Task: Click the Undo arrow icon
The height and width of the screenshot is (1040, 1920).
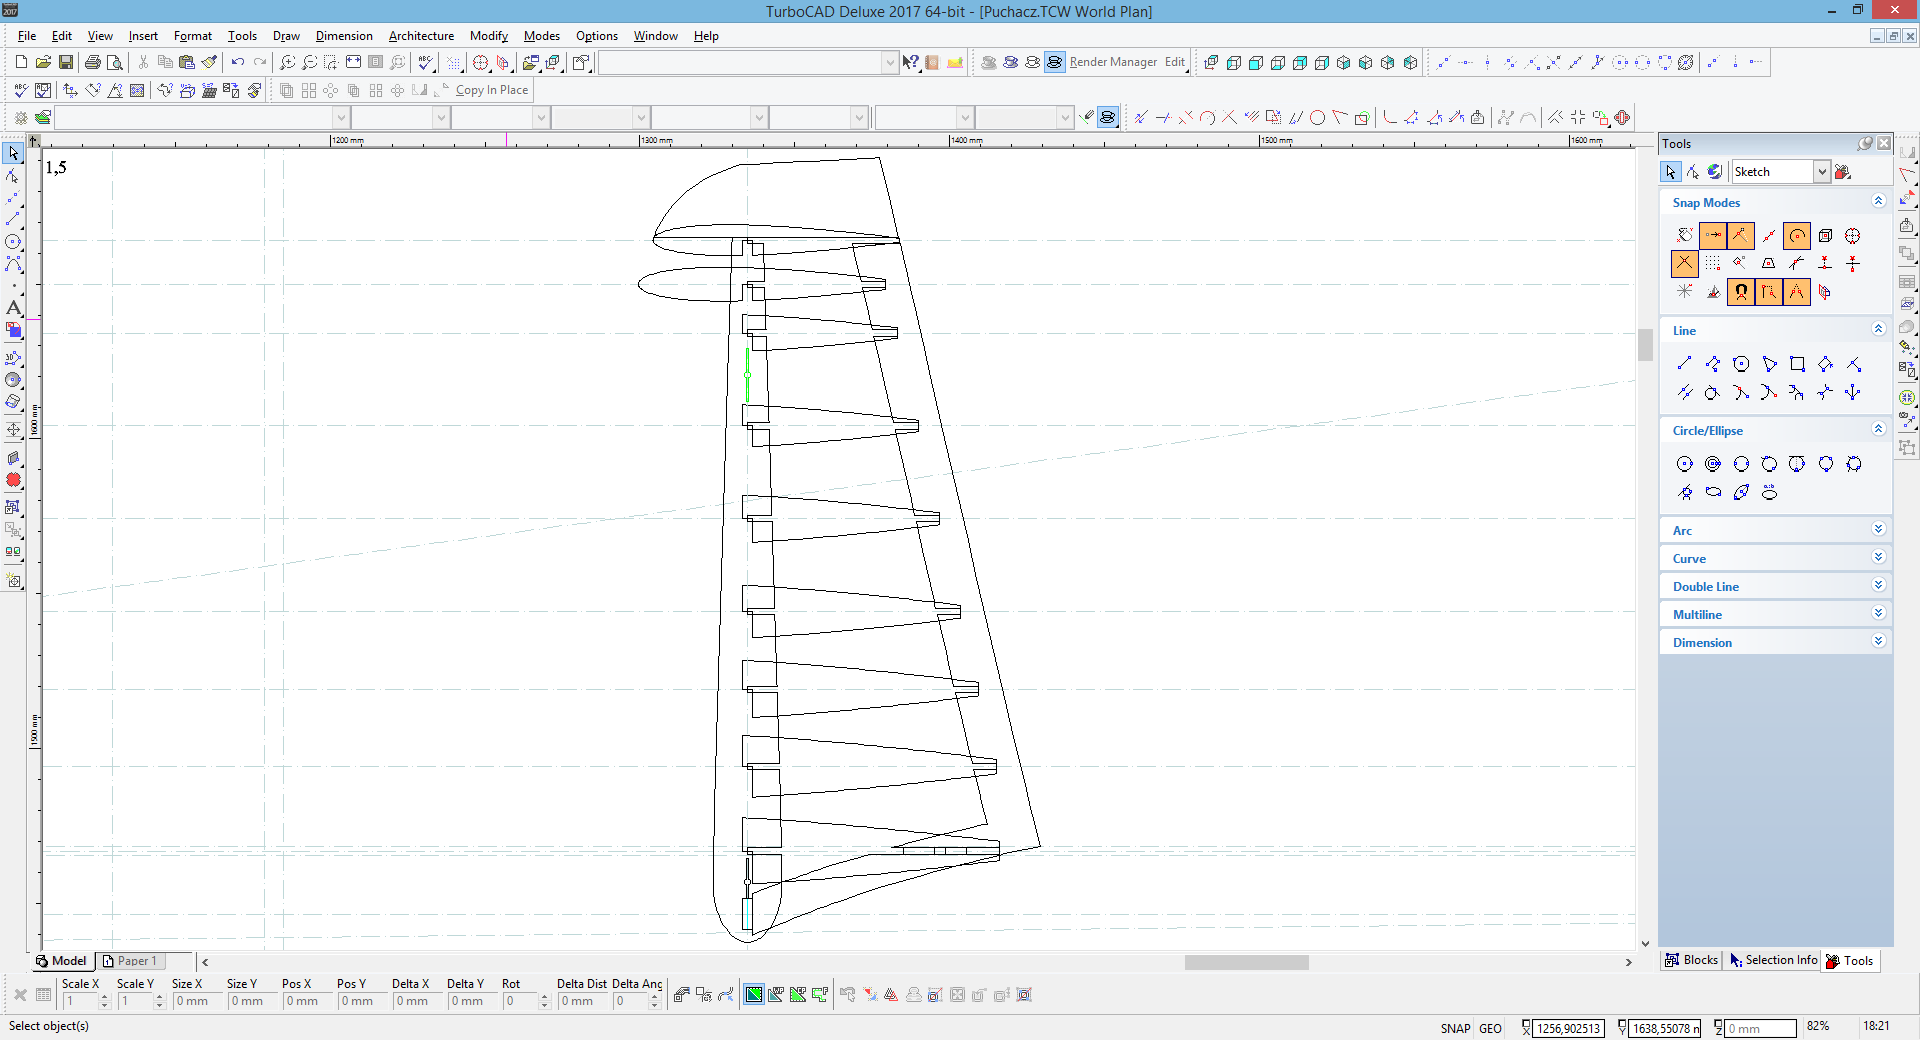Action: tap(237, 62)
